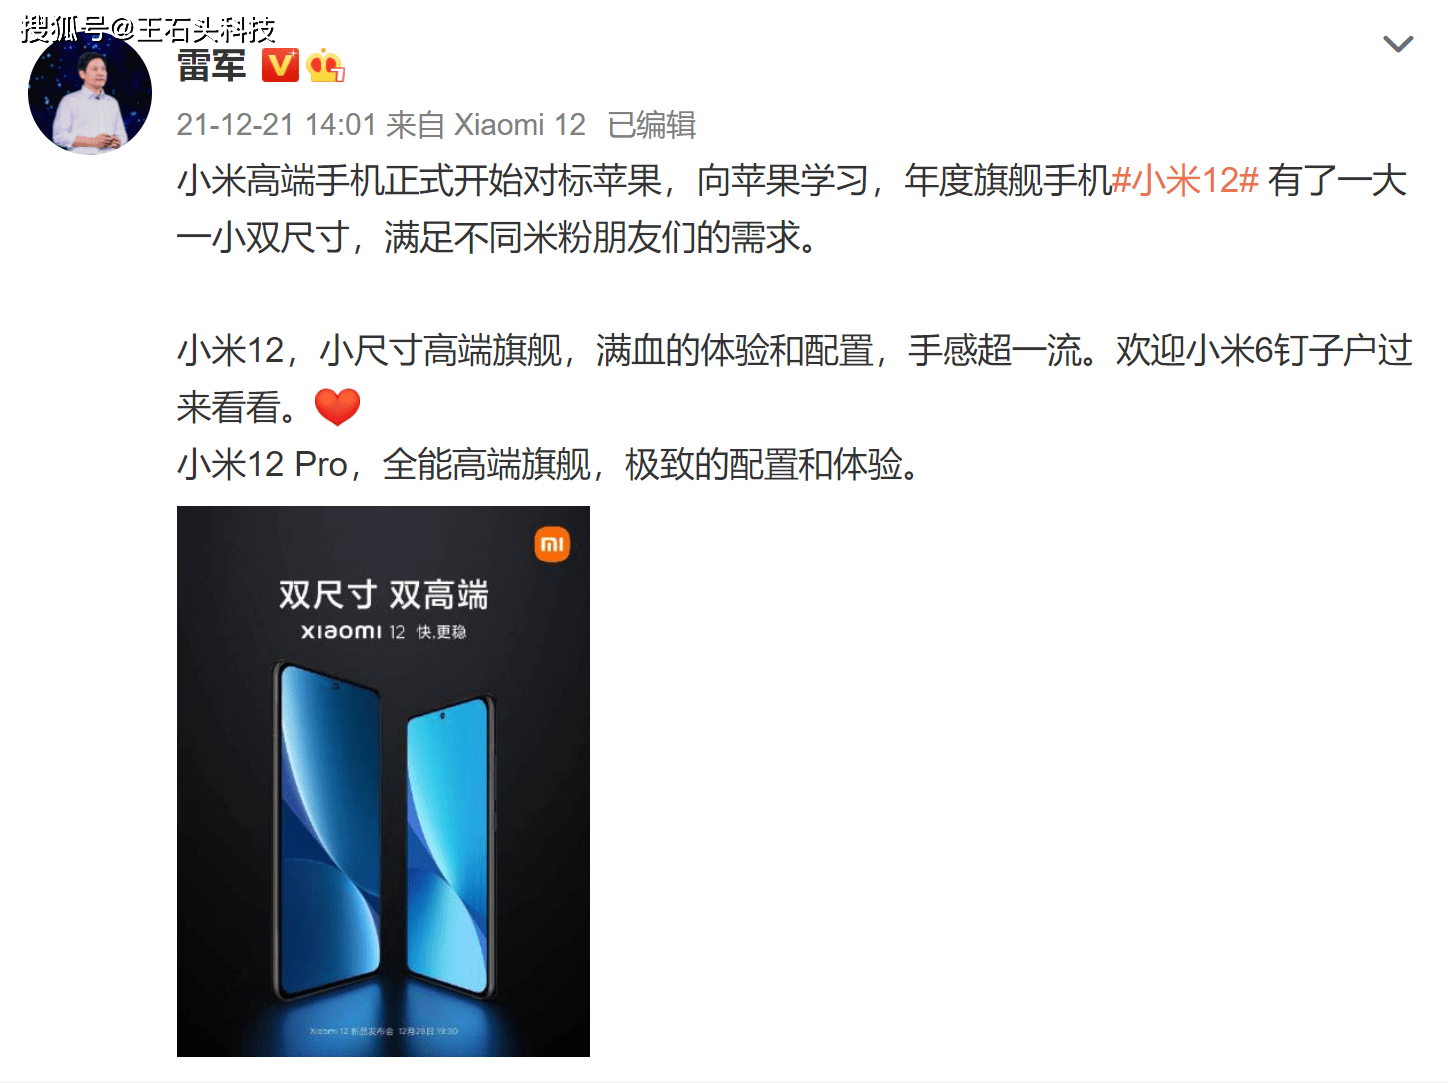Open the #小米12# hashtag topic
The width and height of the screenshot is (1448, 1083).
point(1185,181)
